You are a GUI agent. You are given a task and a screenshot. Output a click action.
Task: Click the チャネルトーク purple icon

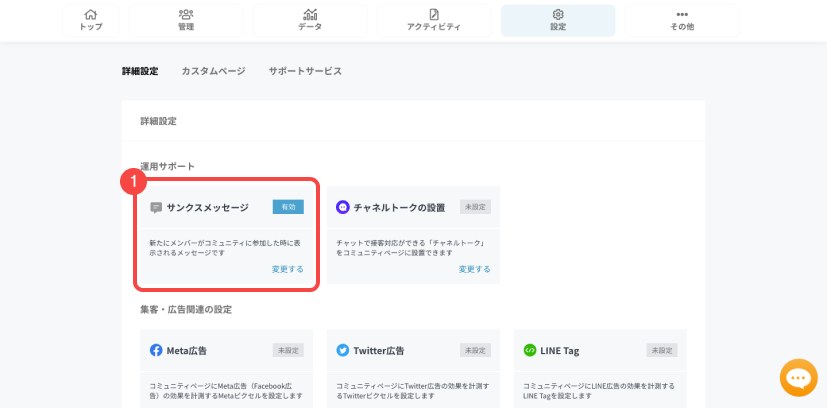pyautogui.click(x=343, y=207)
